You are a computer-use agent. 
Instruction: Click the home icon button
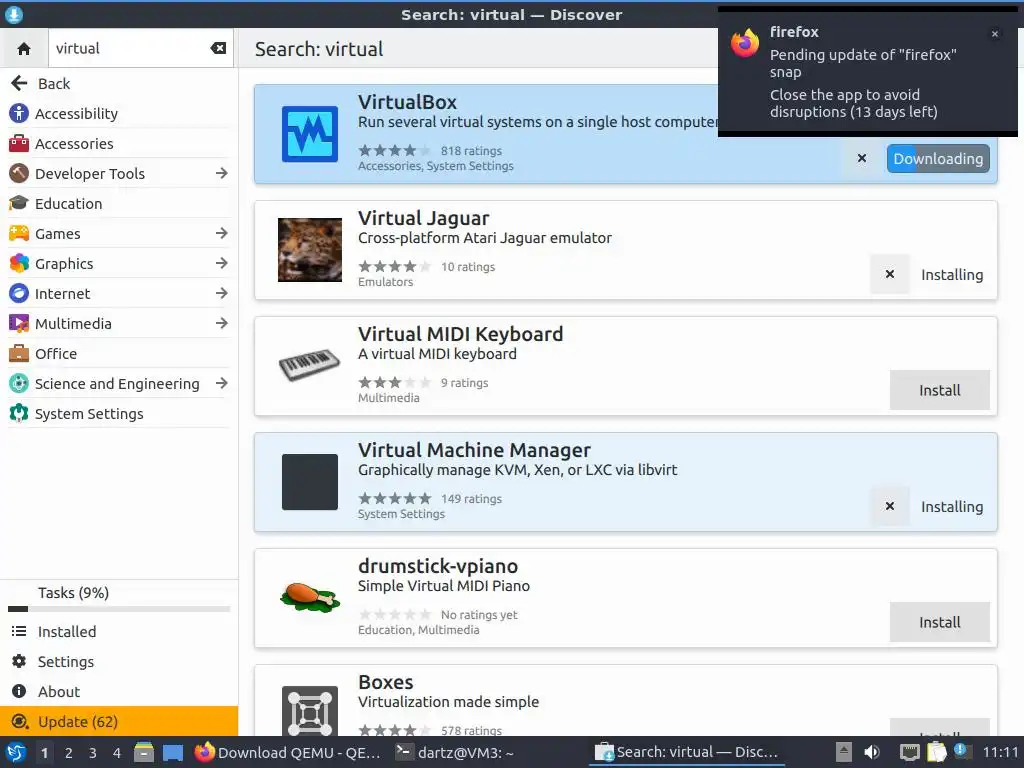coord(24,48)
